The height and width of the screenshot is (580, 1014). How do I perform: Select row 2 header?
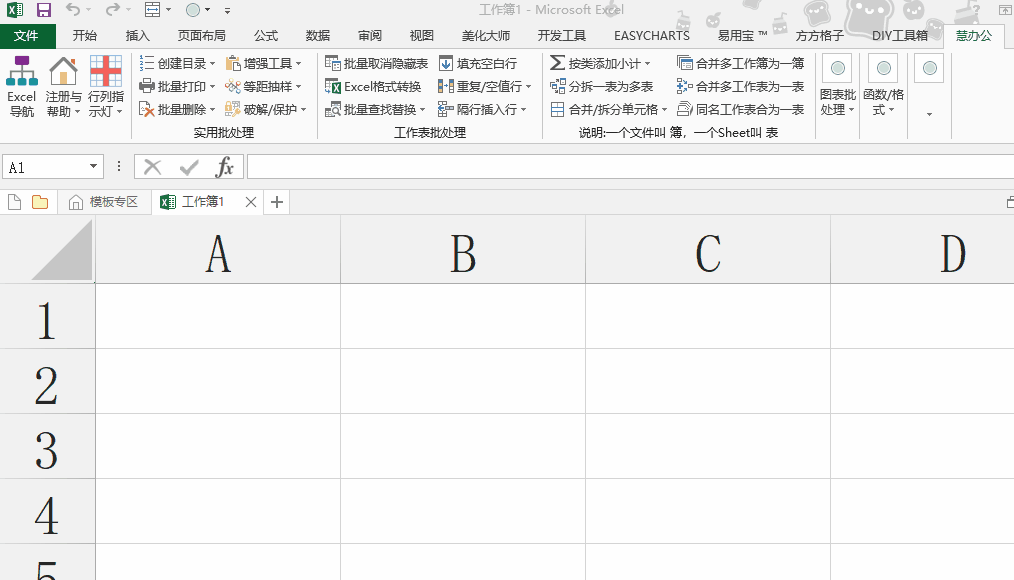click(47, 382)
